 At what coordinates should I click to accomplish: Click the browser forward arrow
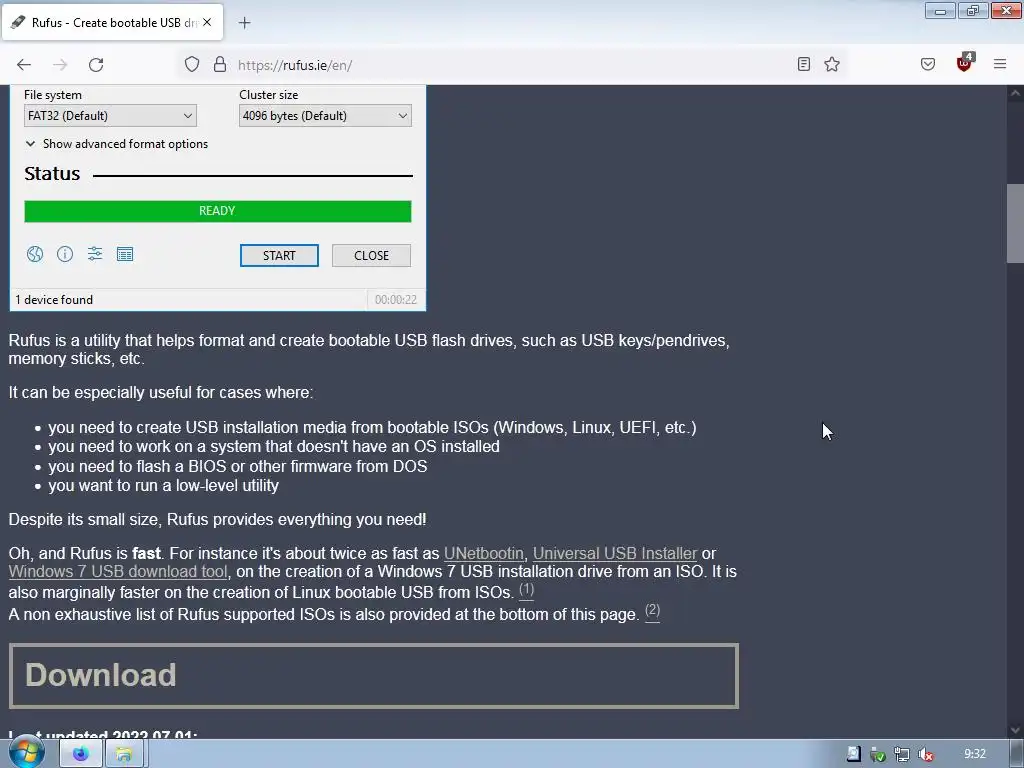coord(60,65)
